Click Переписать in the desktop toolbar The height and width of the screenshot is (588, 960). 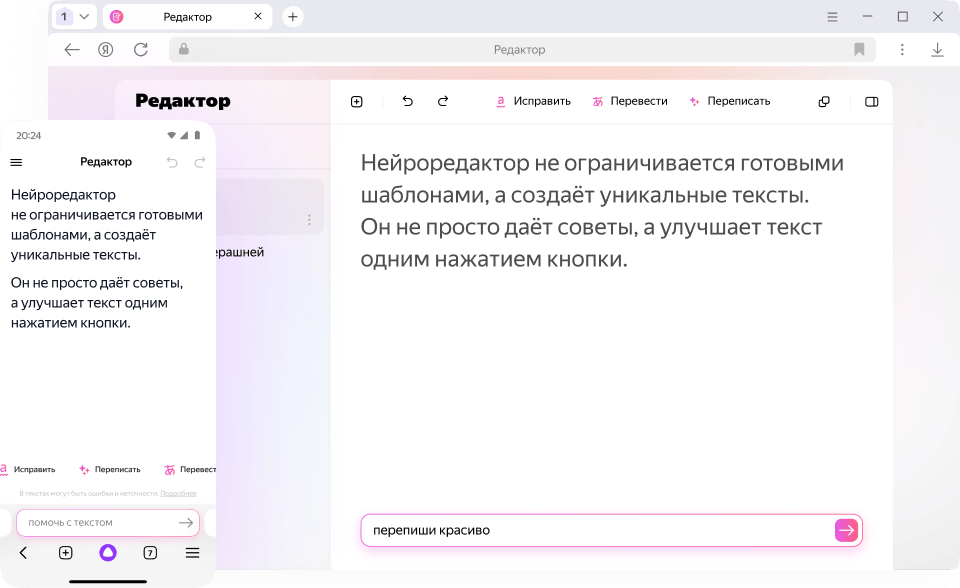pos(729,101)
